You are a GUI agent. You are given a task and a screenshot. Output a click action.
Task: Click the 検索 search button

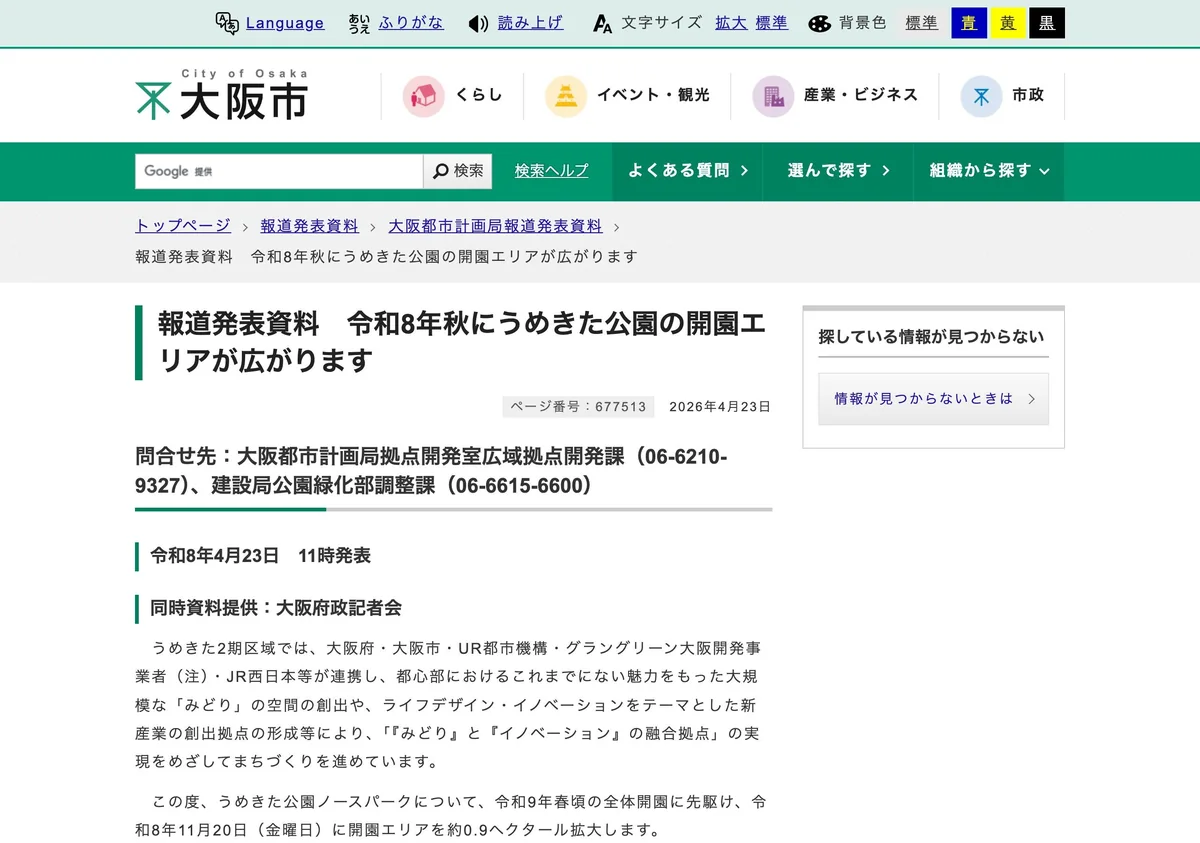pyautogui.click(x=458, y=171)
